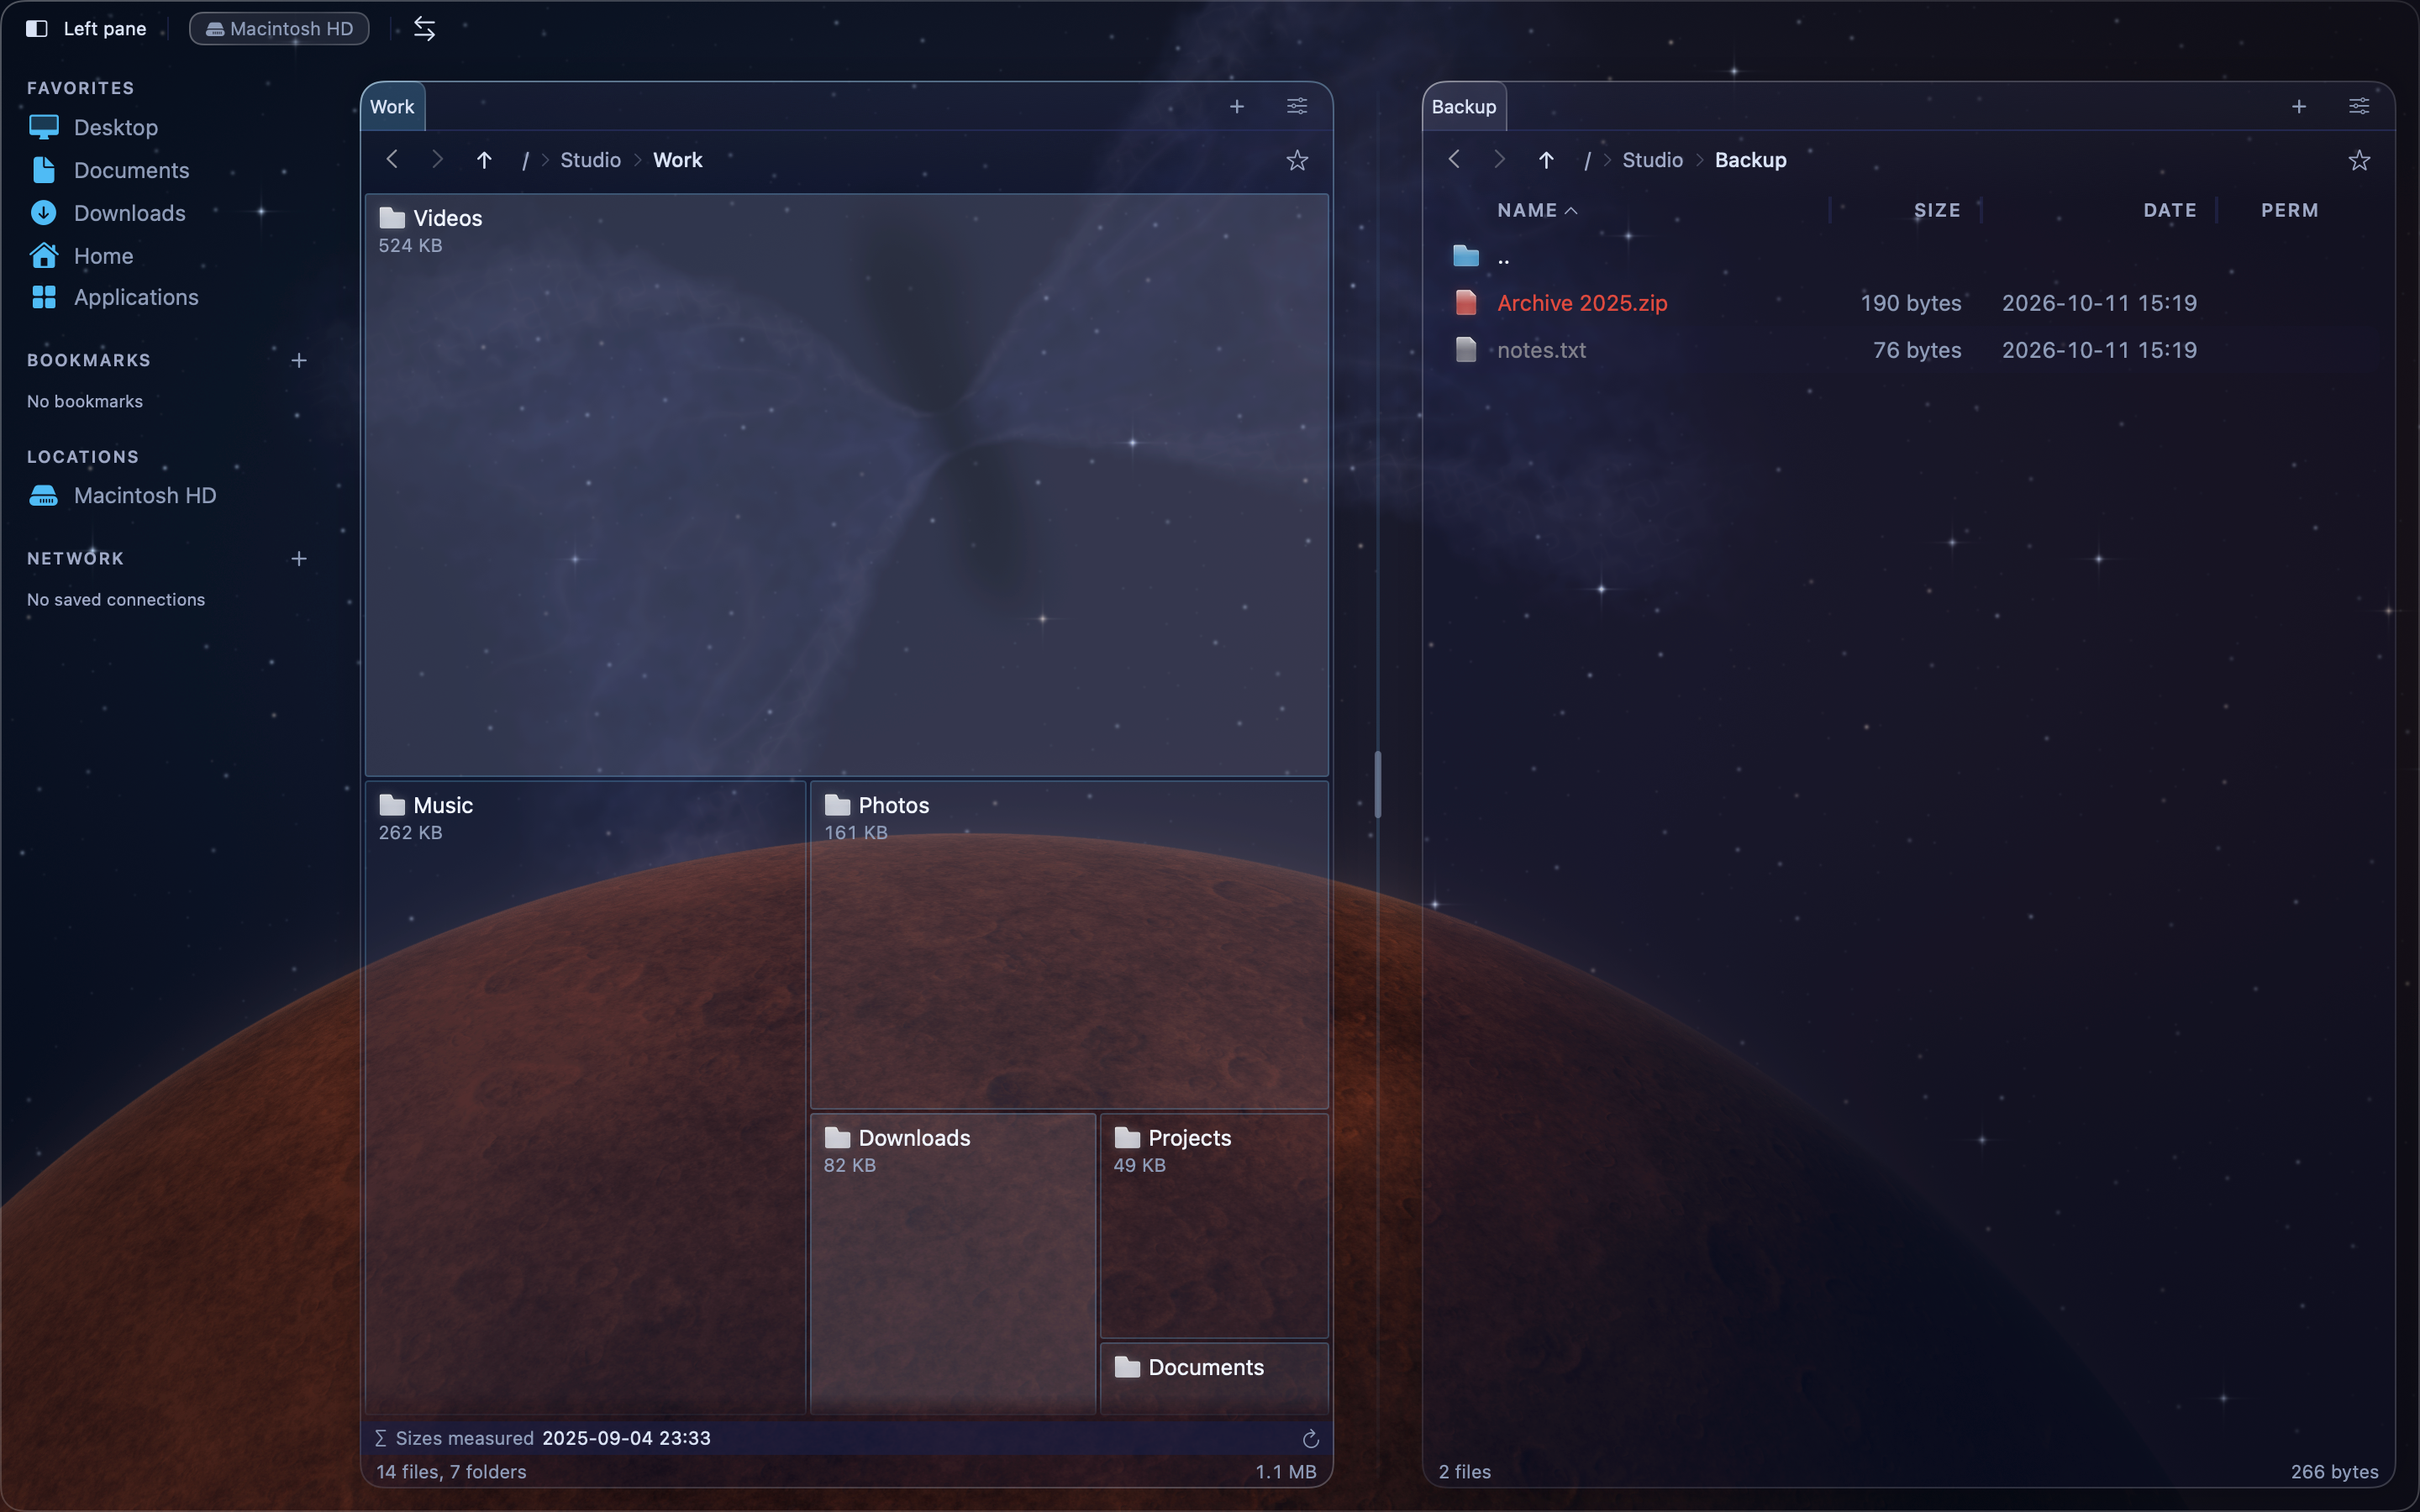Go up one folder in Backup pane
The image size is (2420, 1512).
coord(1546,159)
